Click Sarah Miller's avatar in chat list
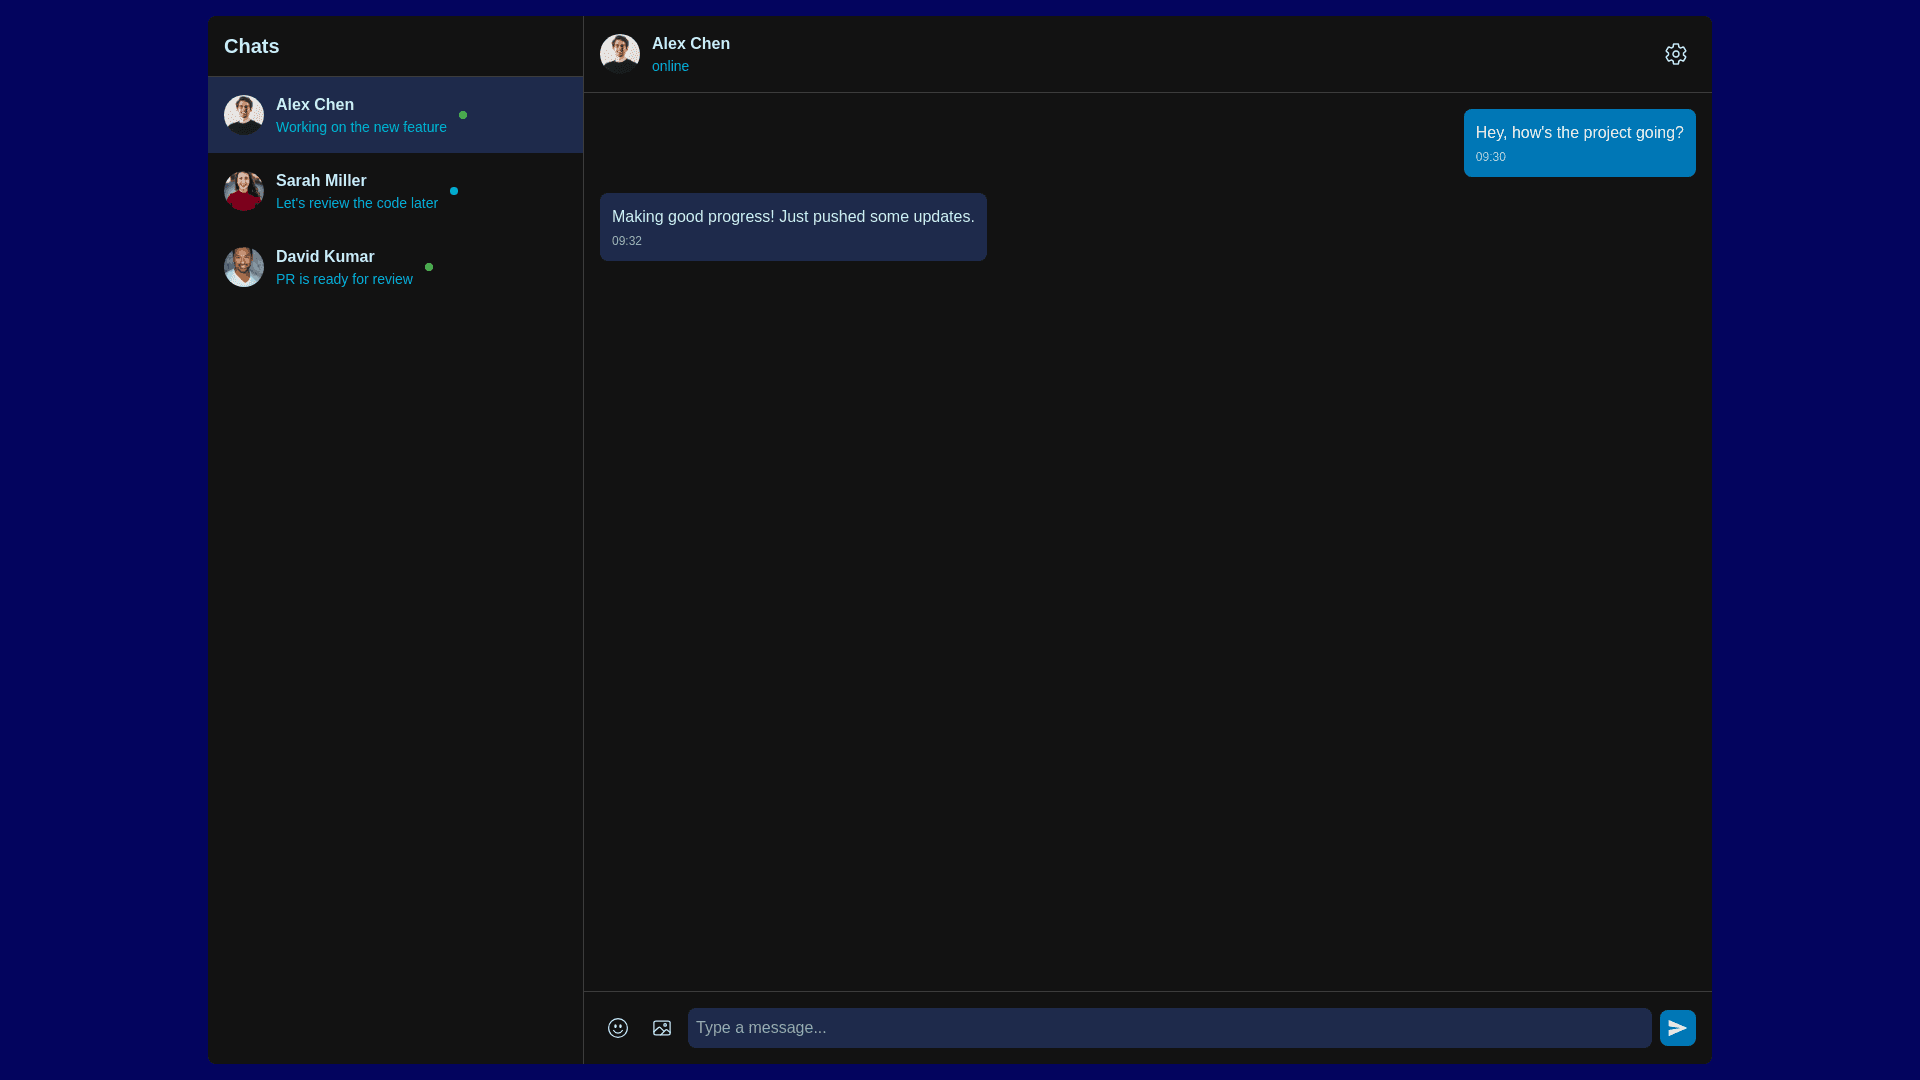This screenshot has width=1920, height=1080. [244, 191]
